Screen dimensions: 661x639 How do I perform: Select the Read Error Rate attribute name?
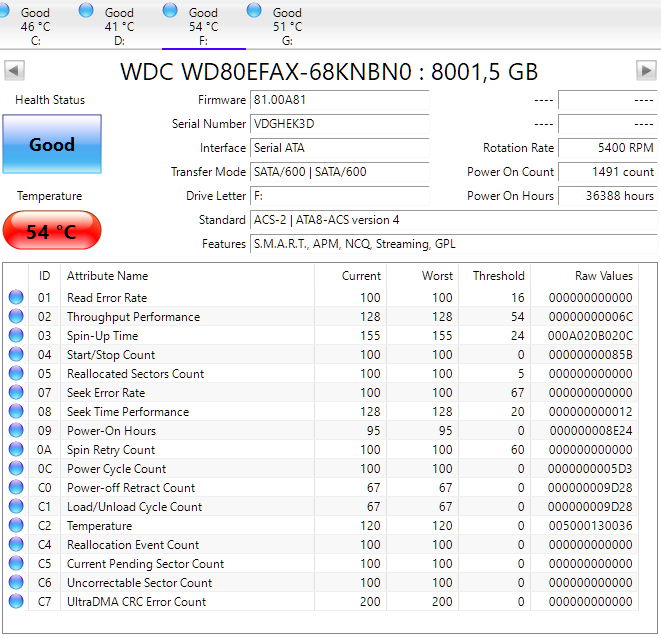click(x=107, y=298)
